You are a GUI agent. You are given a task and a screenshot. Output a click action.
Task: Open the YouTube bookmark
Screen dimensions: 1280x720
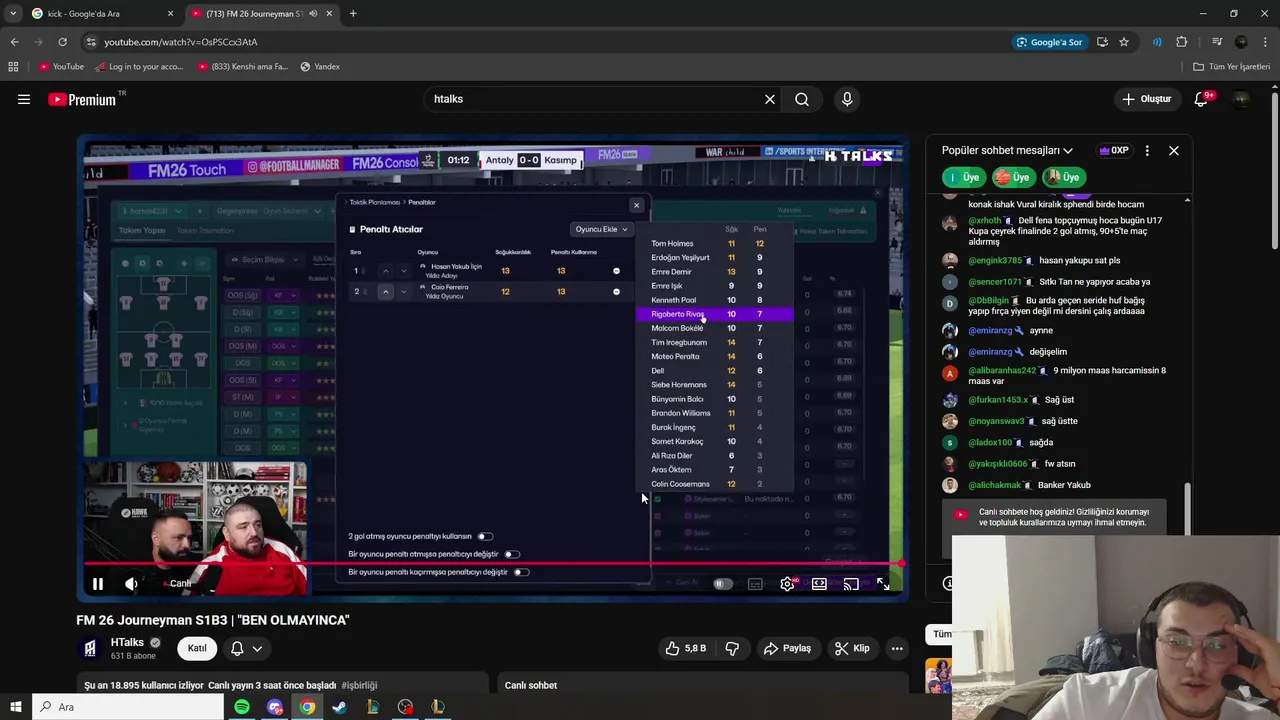(x=61, y=67)
